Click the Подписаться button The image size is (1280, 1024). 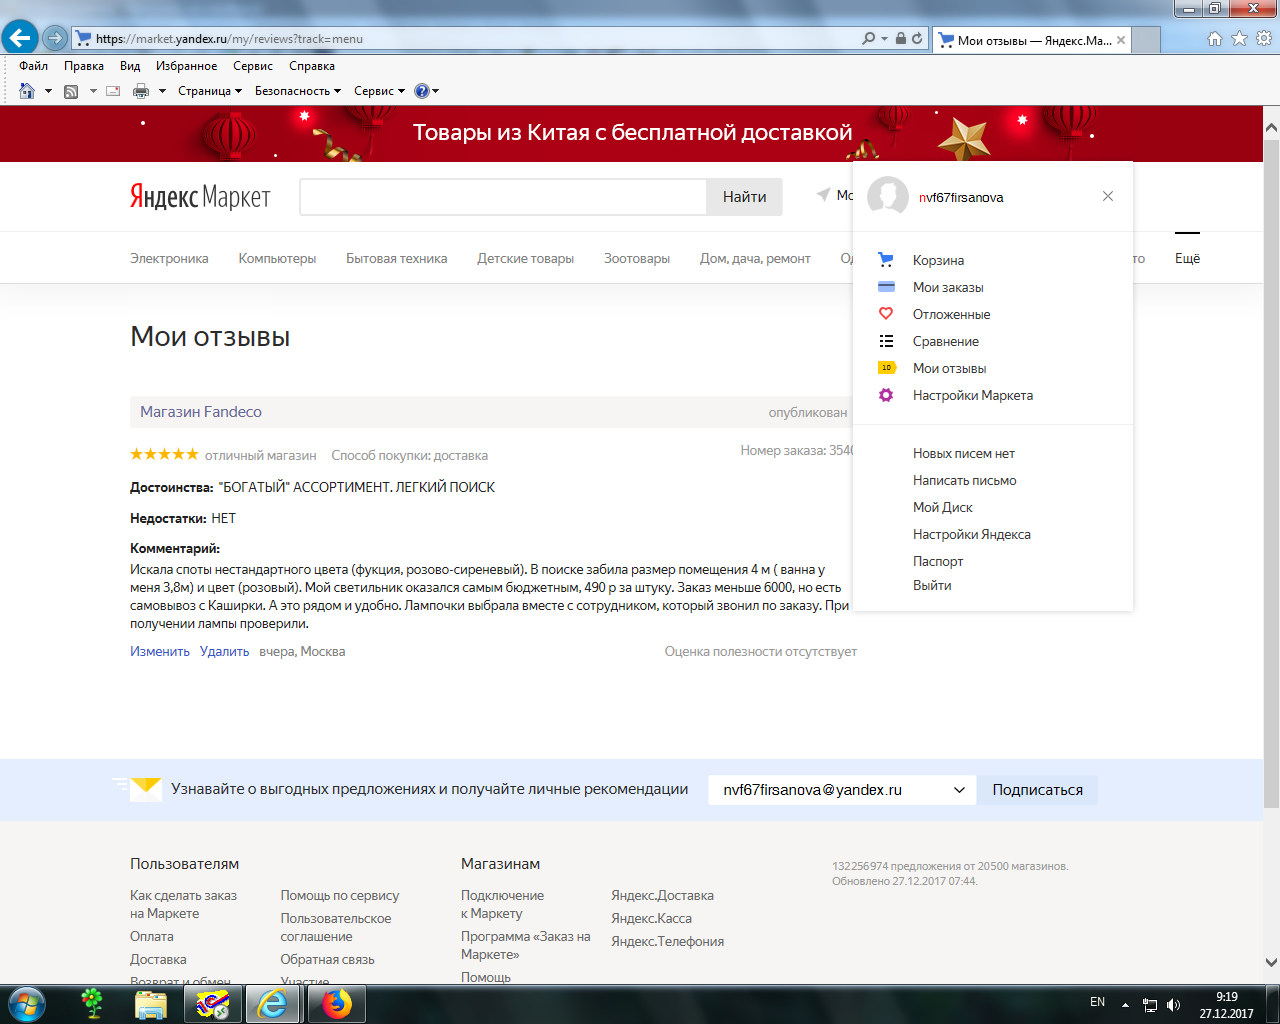point(1038,790)
